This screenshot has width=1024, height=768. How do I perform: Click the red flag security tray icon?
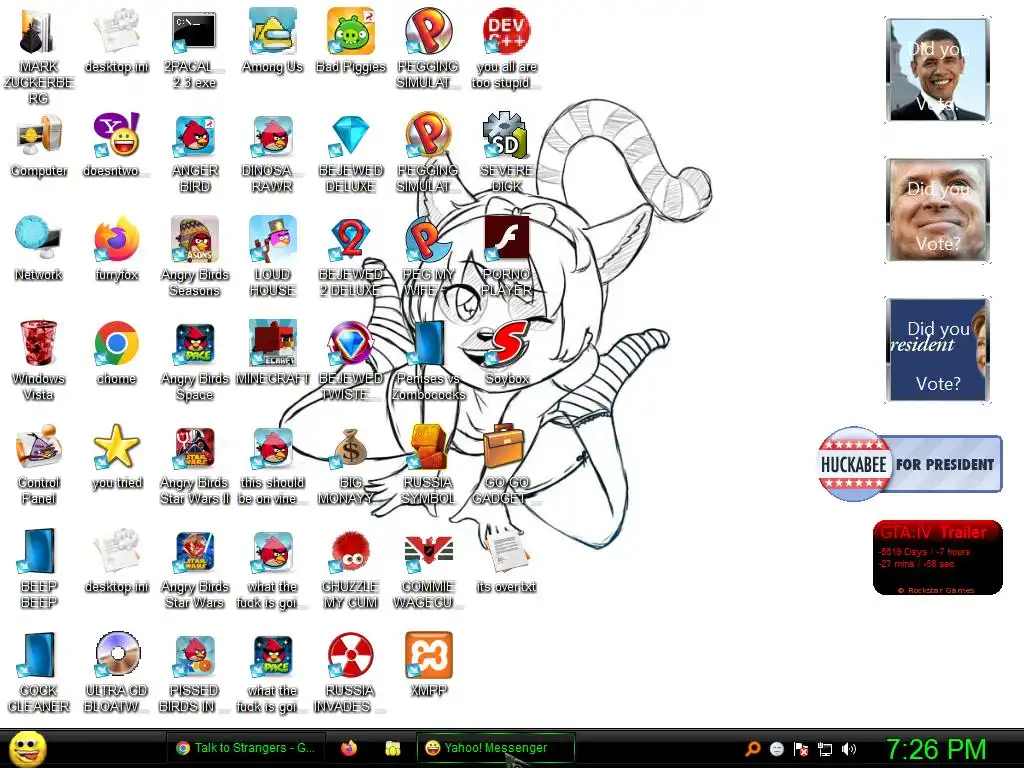[x=801, y=748]
